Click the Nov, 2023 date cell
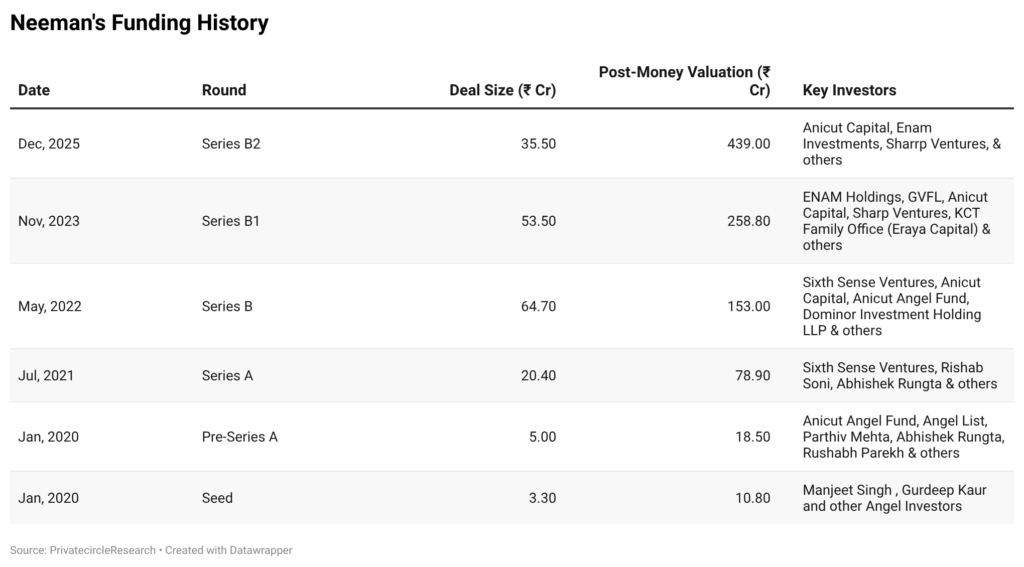The image size is (1024, 567). [x=49, y=220]
